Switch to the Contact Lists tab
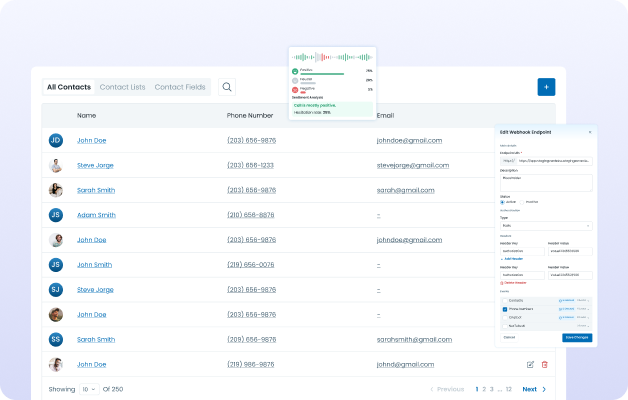The height and width of the screenshot is (400, 628). [122, 87]
